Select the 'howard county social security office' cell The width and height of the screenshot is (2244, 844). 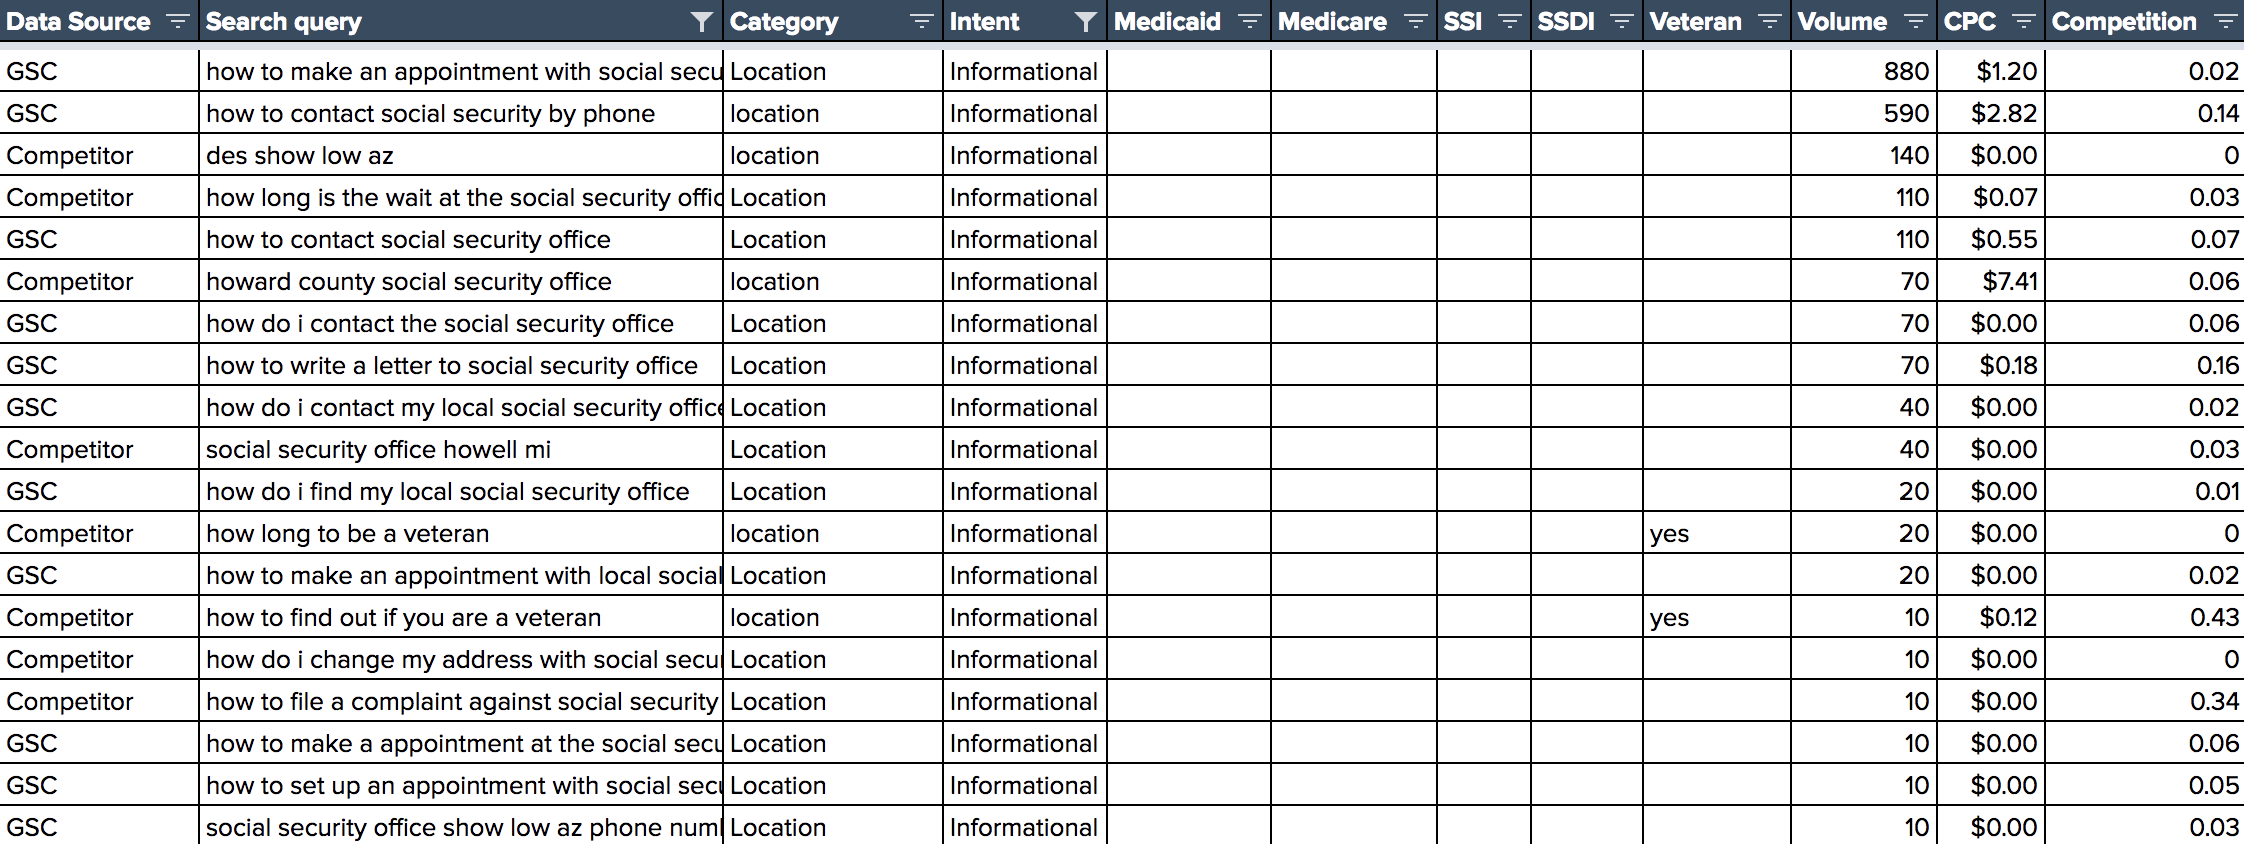(x=461, y=281)
